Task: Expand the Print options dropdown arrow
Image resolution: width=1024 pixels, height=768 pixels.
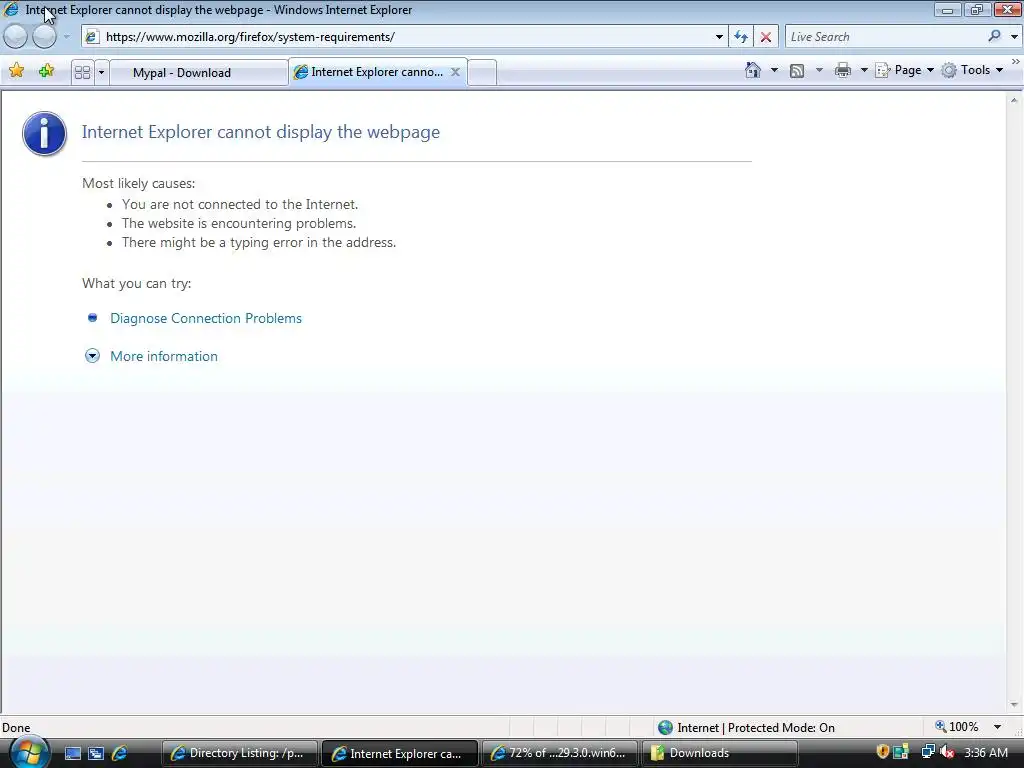Action: pos(863,70)
